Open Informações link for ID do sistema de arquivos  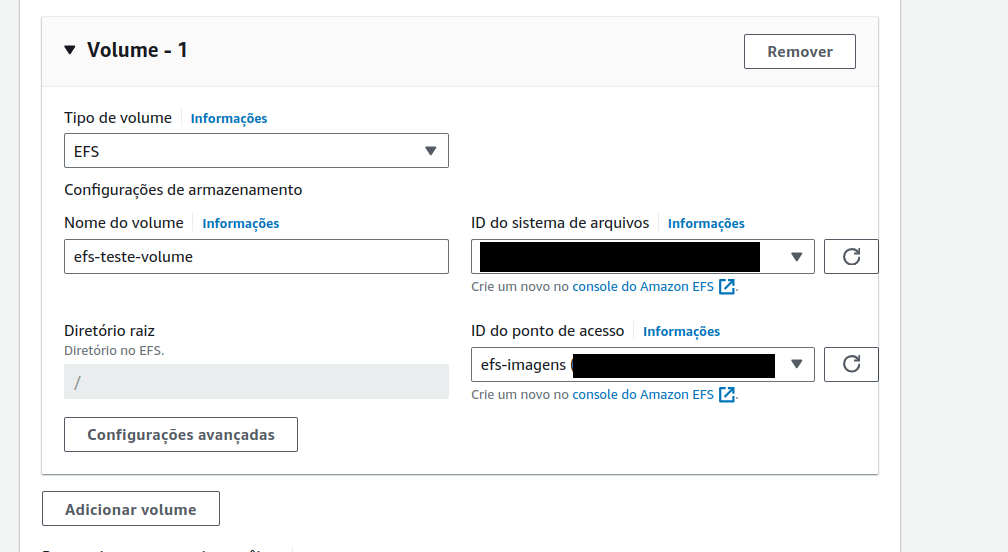[x=706, y=224]
